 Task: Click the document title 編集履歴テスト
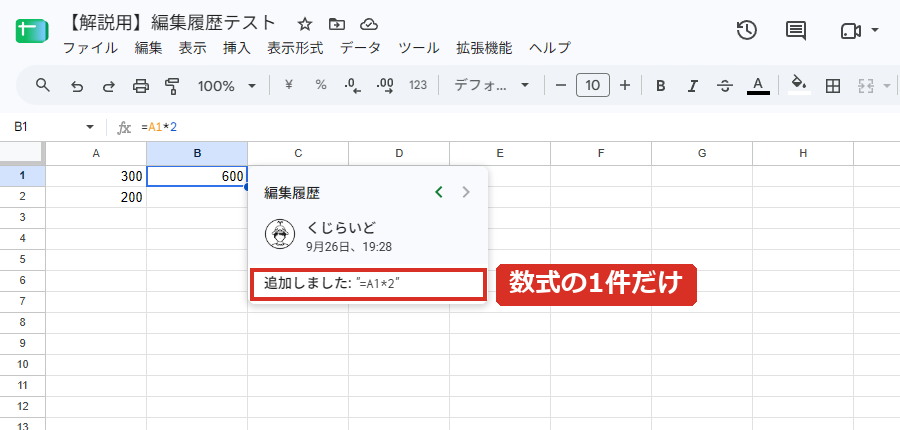(214, 23)
